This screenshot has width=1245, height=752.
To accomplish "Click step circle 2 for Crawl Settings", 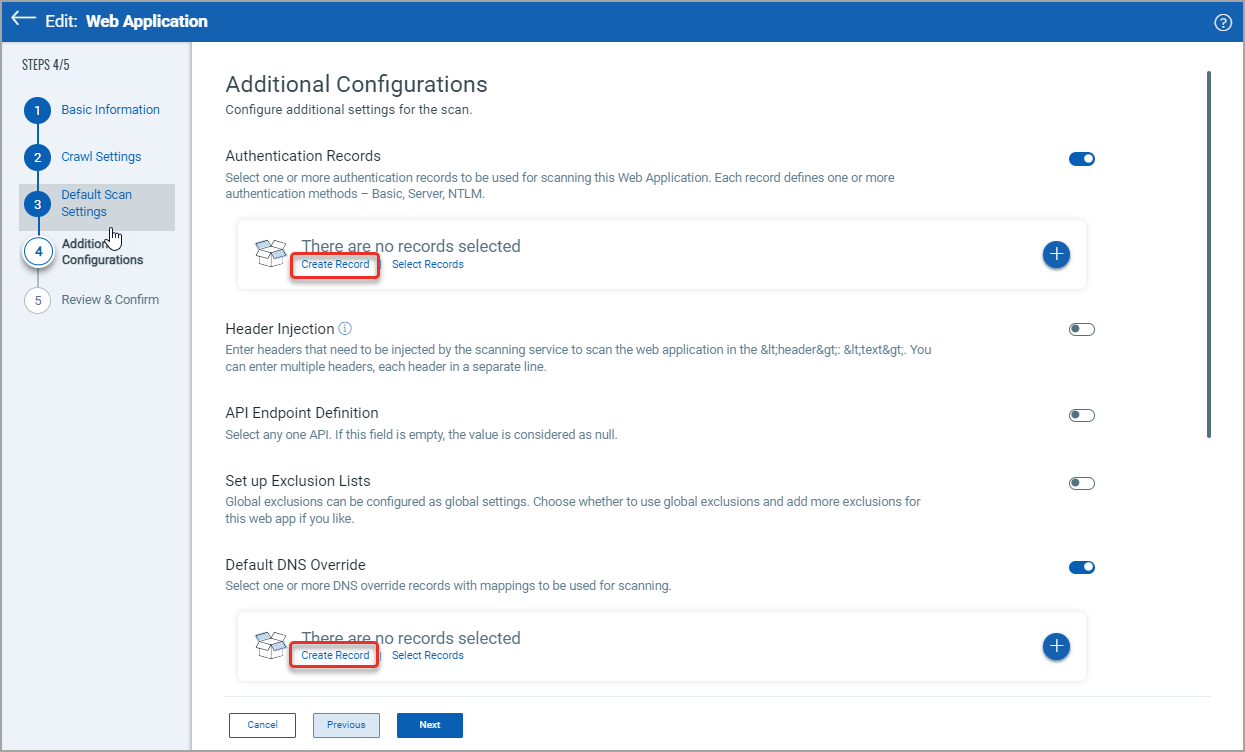I will [37, 157].
